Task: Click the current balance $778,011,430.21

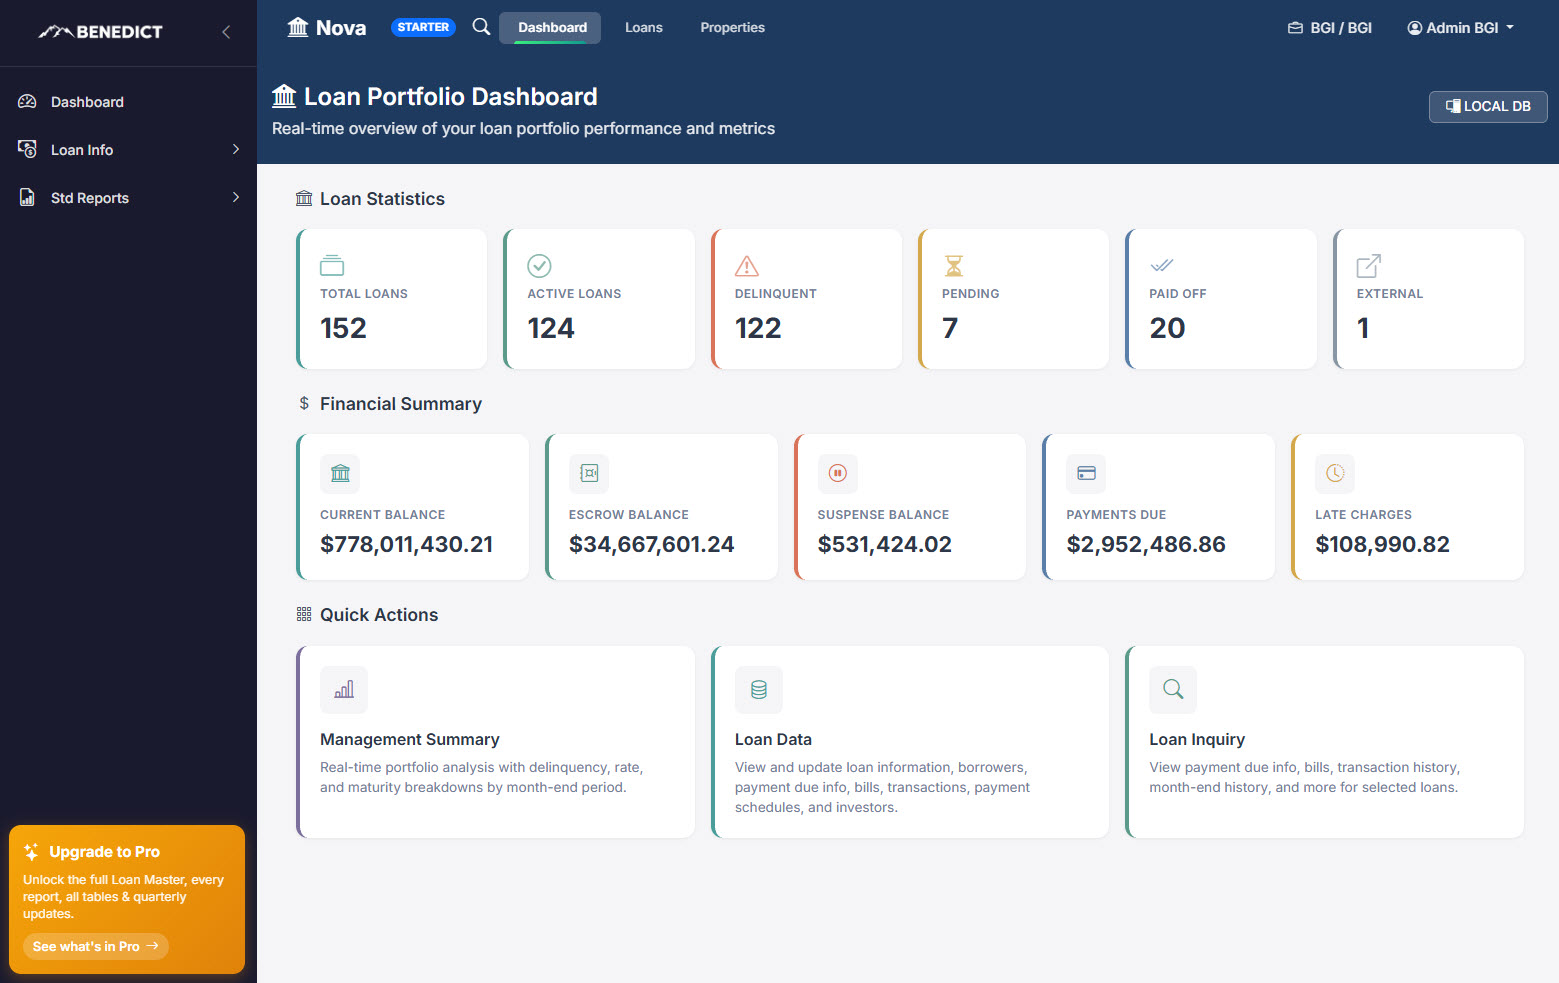Action: [x=406, y=544]
